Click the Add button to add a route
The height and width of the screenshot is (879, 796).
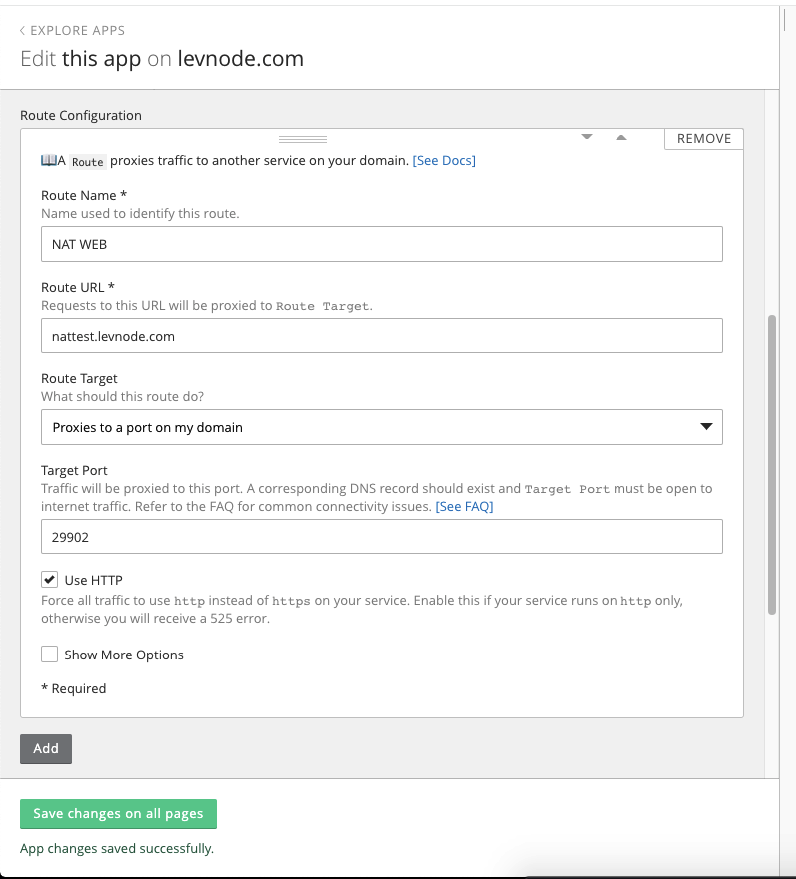click(46, 748)
